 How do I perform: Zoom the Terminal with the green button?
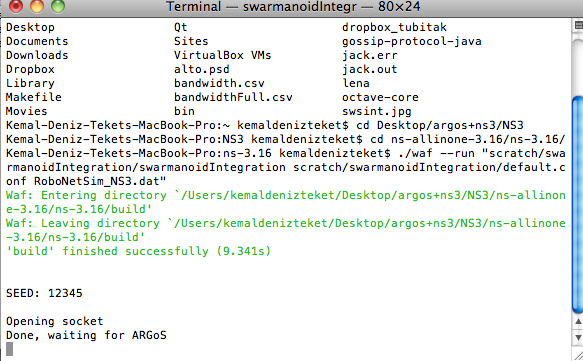click(58, 6)
